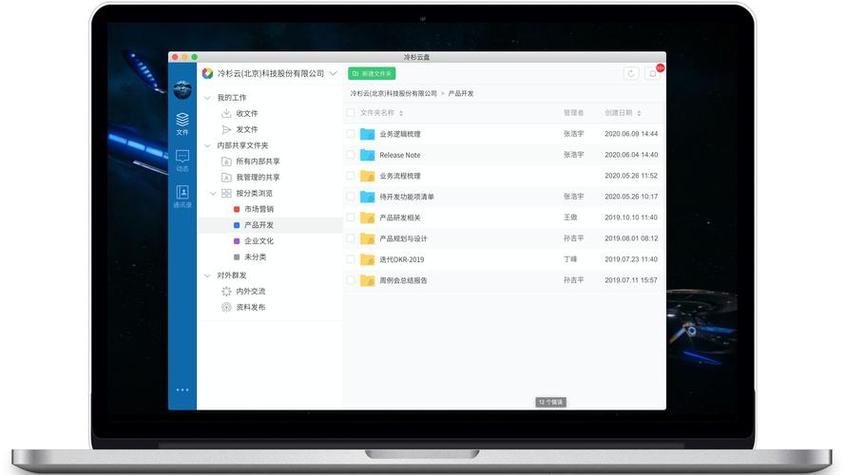Tick the checkbox for 业务流程梳理 row
This screenshot has height=475, width=845.
[x=350, y=176]
